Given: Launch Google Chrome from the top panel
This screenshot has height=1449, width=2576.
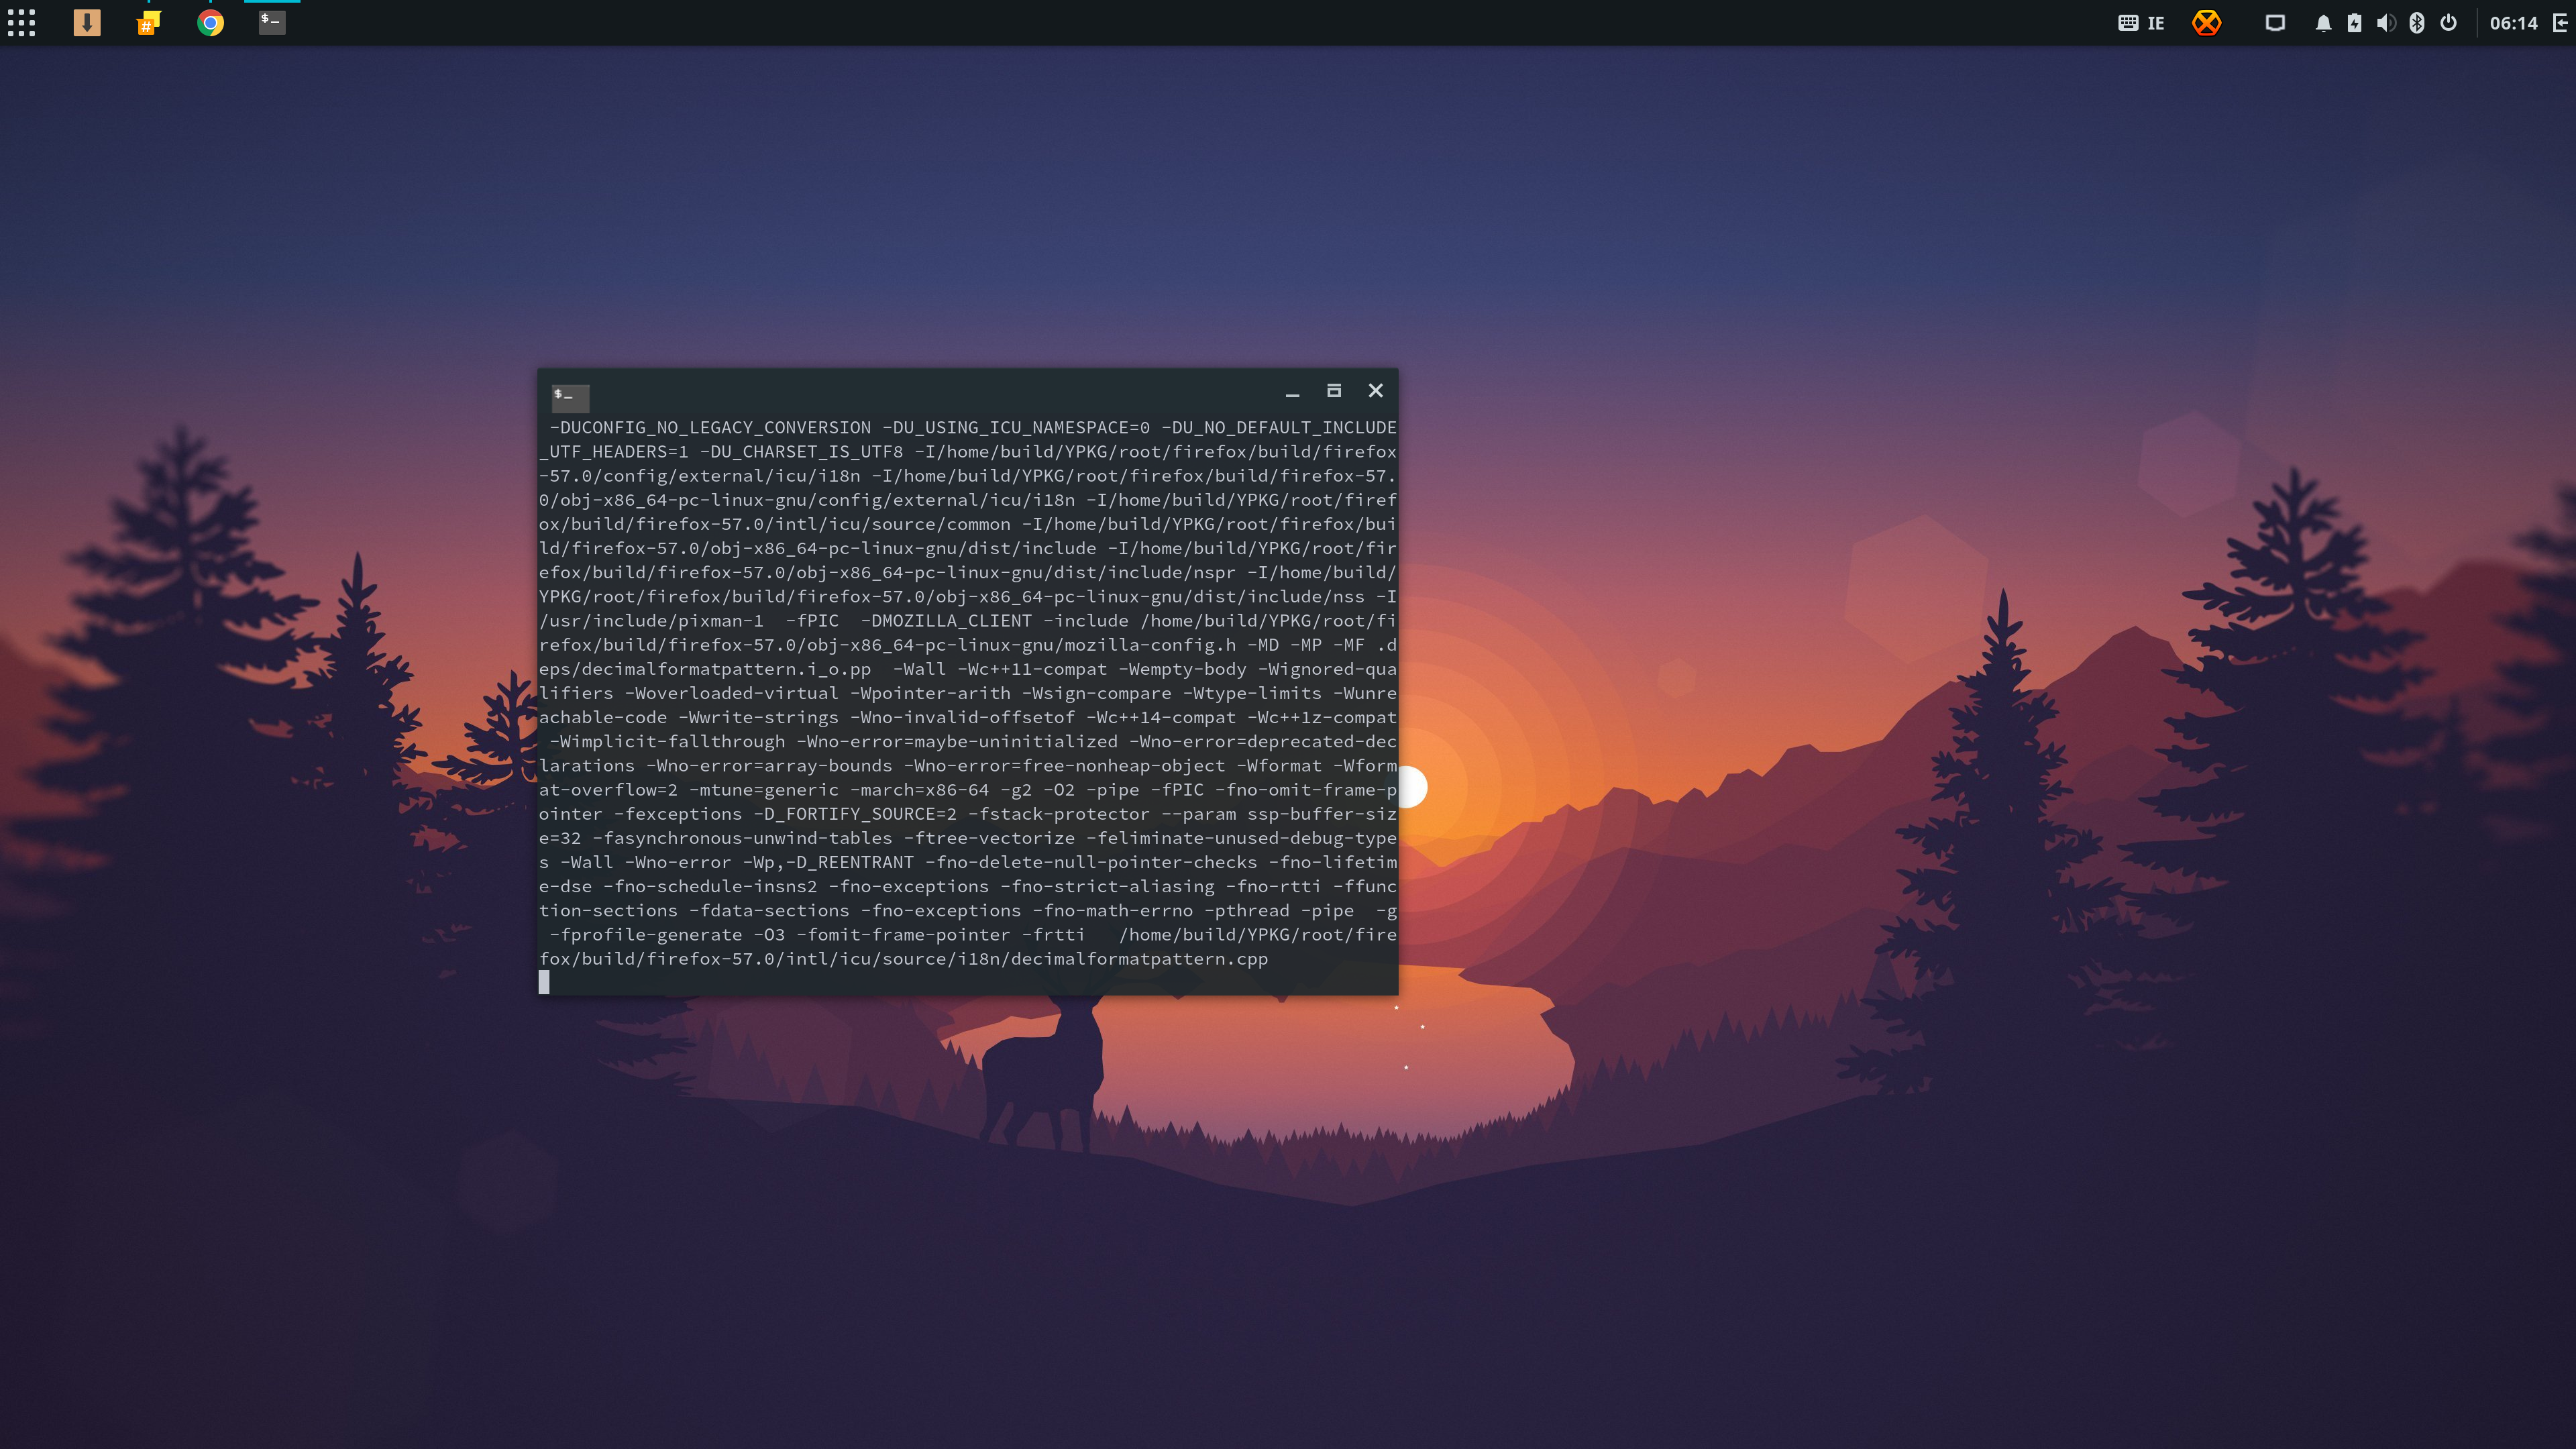Looking at the screenshot, I should [x=210, y=23].
